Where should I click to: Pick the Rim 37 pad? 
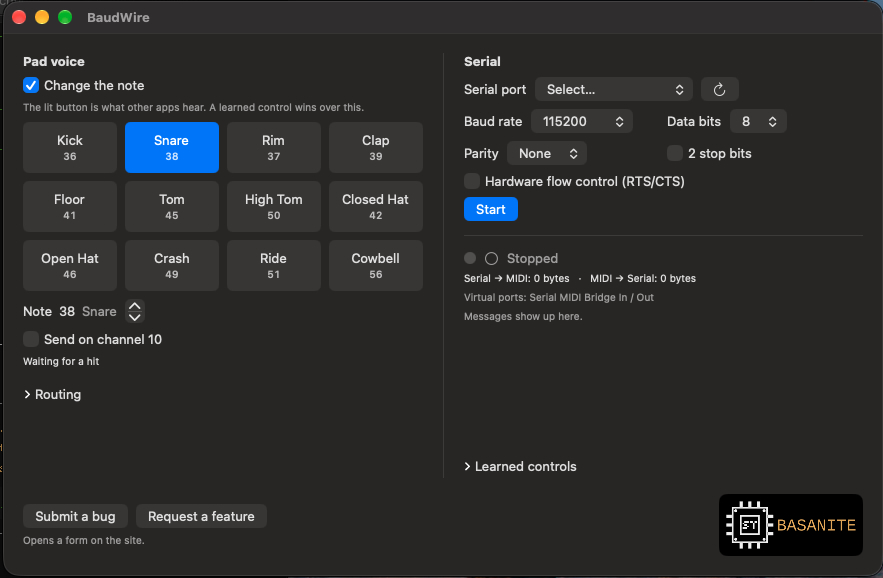point(274,148)
